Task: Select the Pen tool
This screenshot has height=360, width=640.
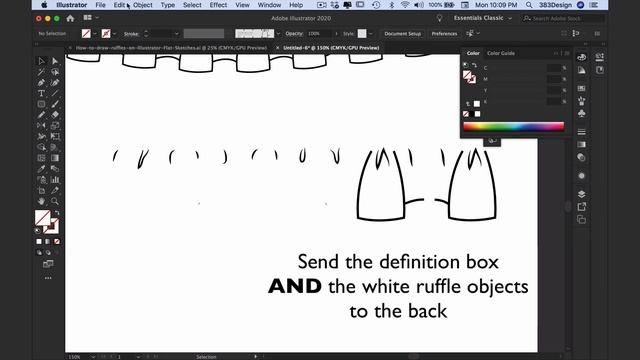Action: point(41,82)
